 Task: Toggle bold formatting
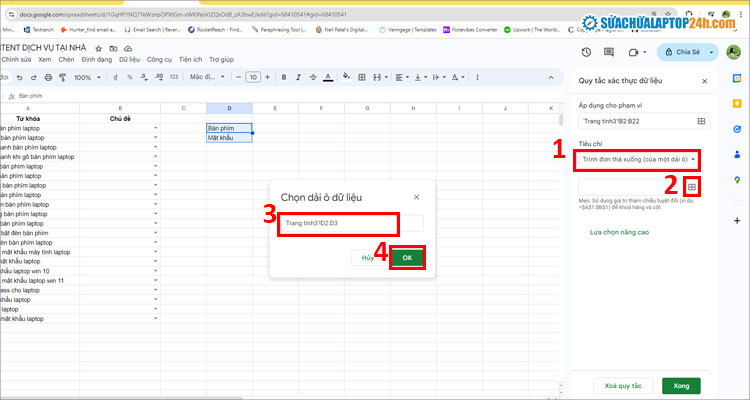point(284,77)
